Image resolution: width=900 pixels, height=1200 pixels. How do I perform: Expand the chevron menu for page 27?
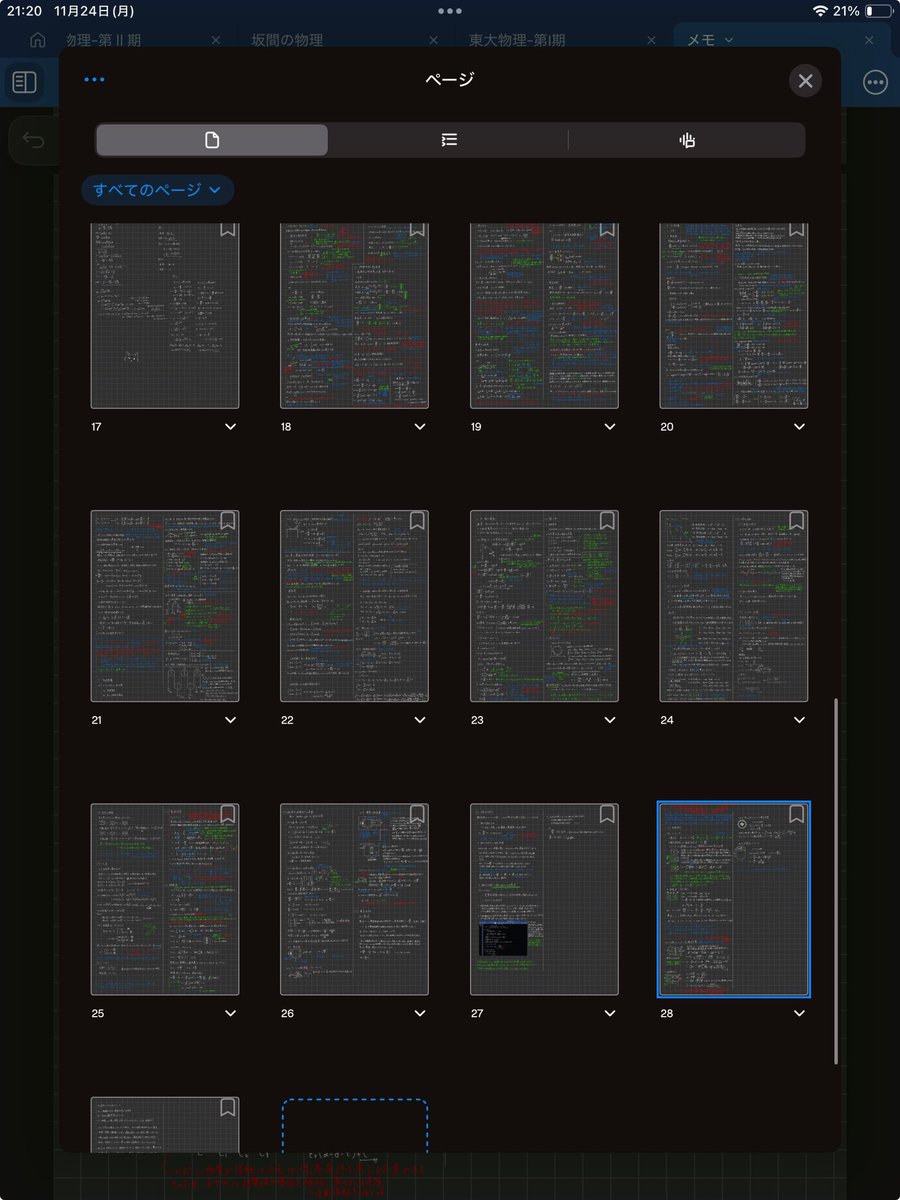pyautogui.click(x=610, y=1013)
